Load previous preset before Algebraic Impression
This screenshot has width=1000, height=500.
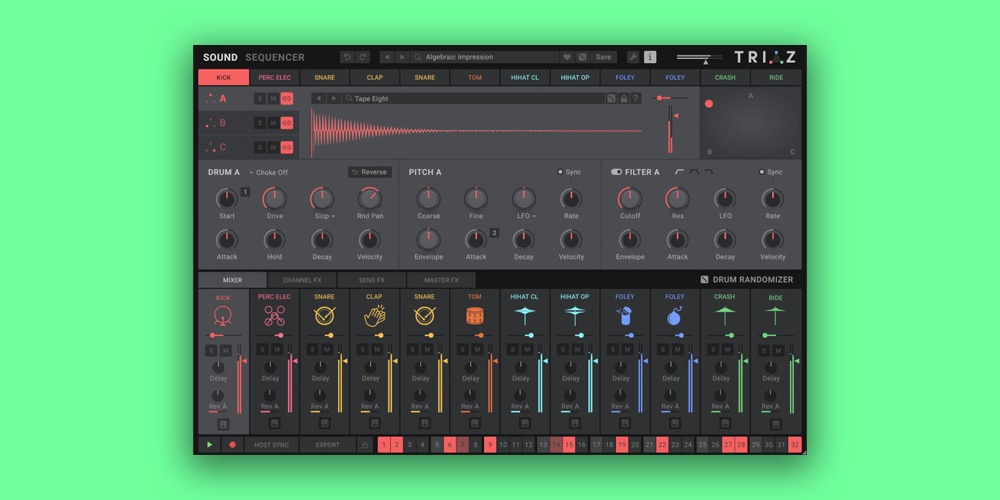tap(386, 57)
